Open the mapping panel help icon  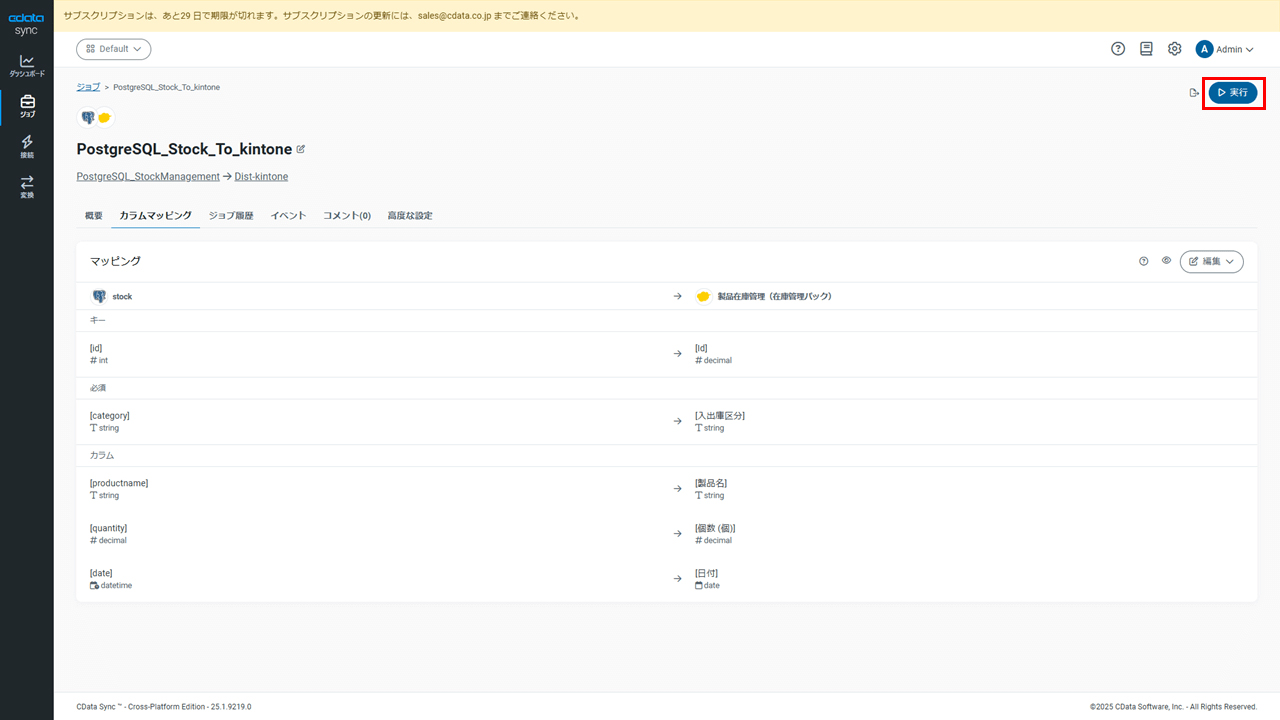click(1144, 261)
